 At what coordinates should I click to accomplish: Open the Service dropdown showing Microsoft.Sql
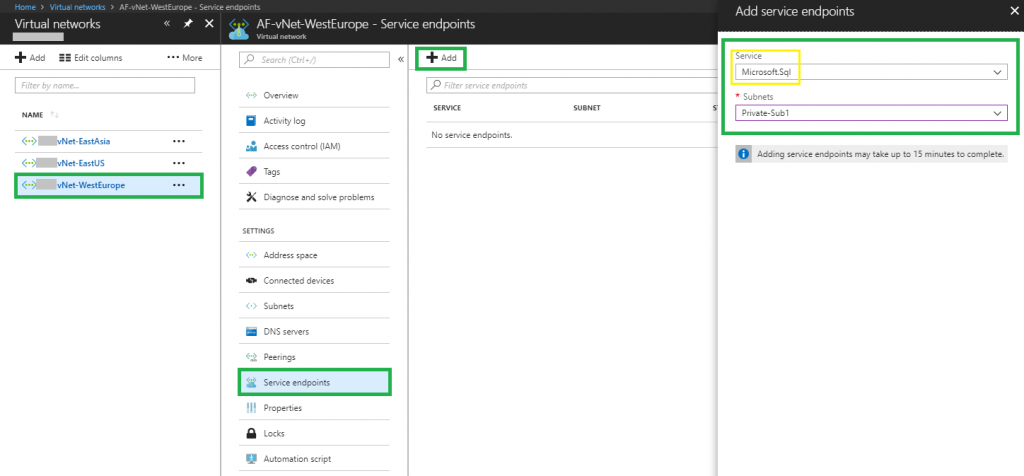coord(871,72)
